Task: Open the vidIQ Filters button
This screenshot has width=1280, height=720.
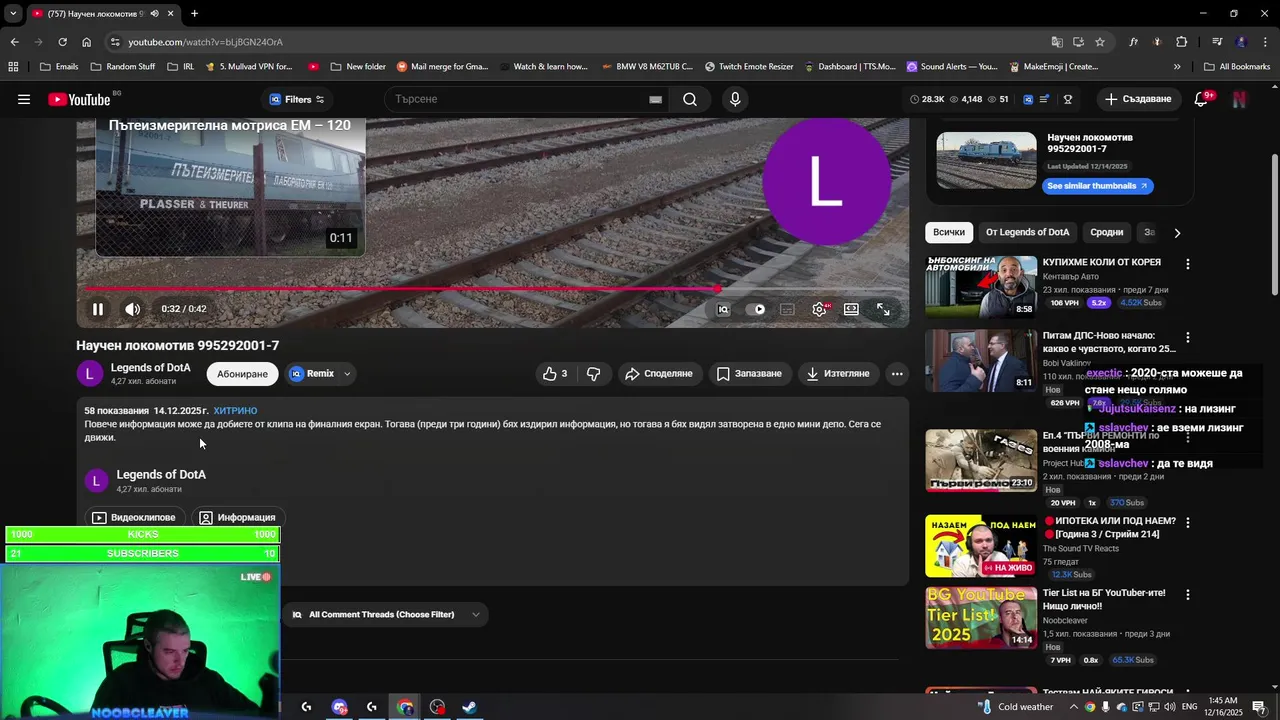Action: point(297,99)
